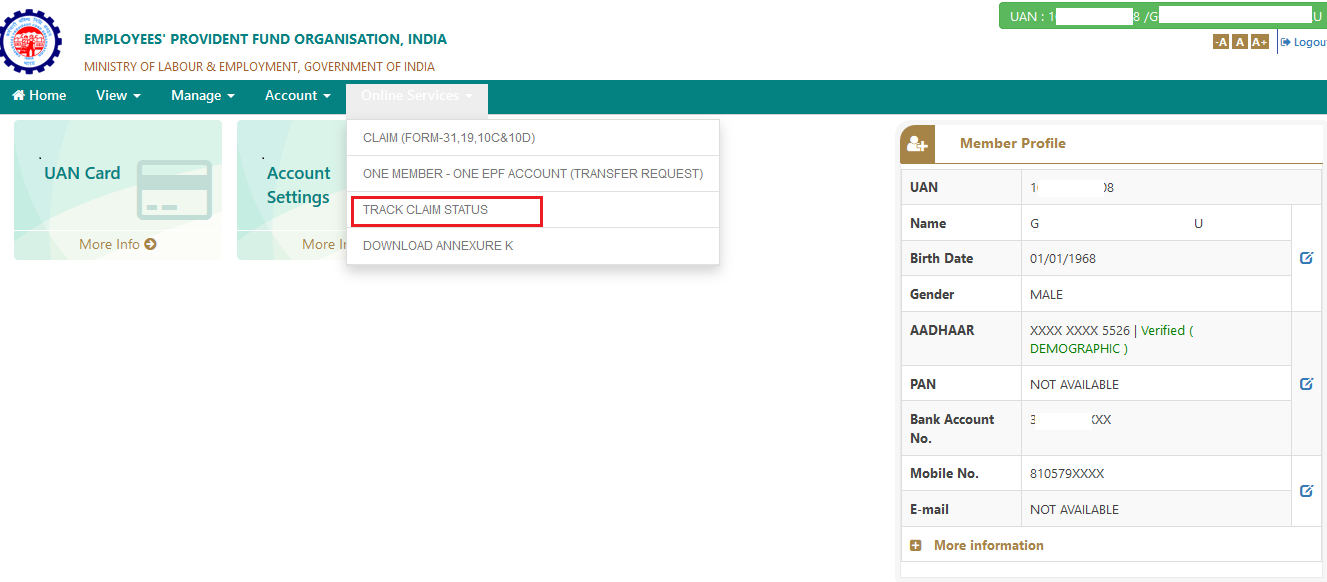Click the Member Profile user icon
The width and height of the screenshot is (1327, 582).
click(x=917, y=144)
